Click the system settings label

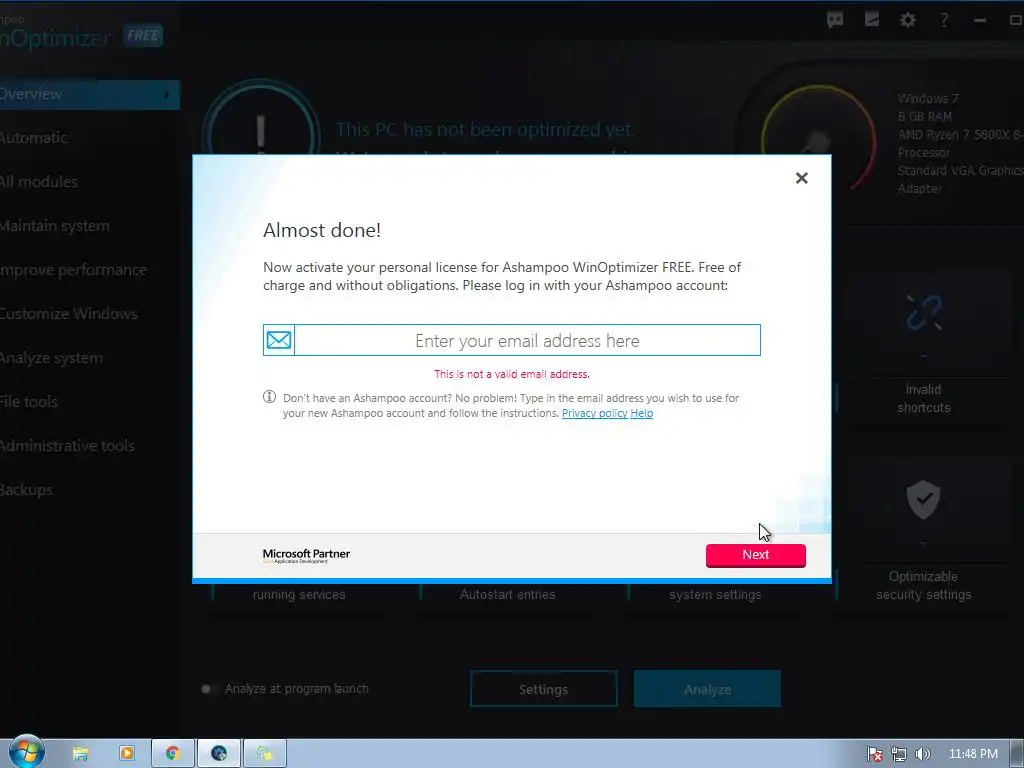tap(715, 595)
